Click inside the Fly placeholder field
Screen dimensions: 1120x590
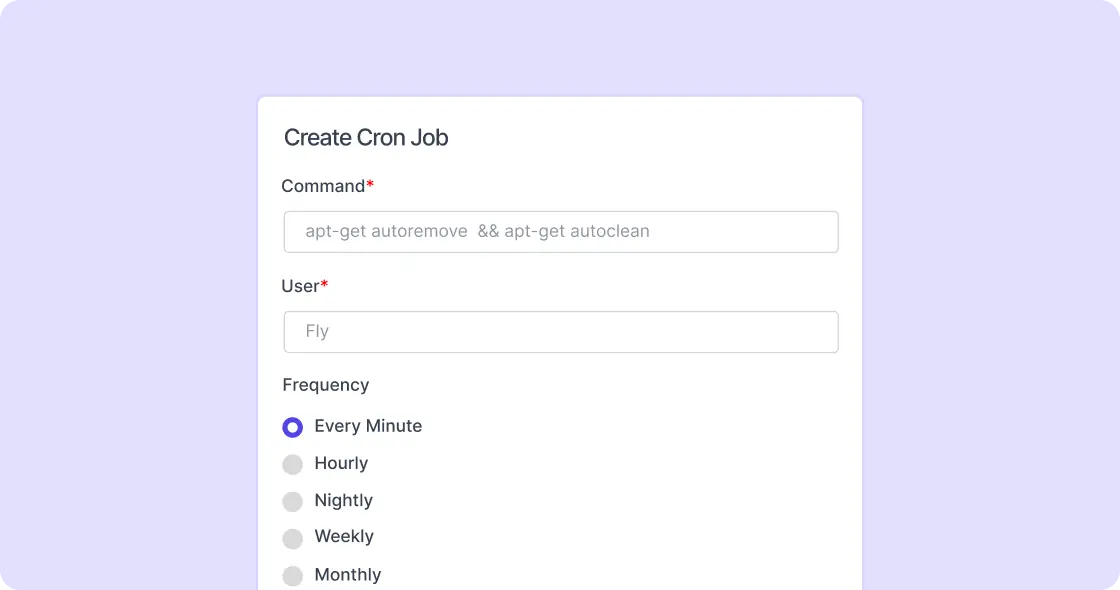coord(317,331)
